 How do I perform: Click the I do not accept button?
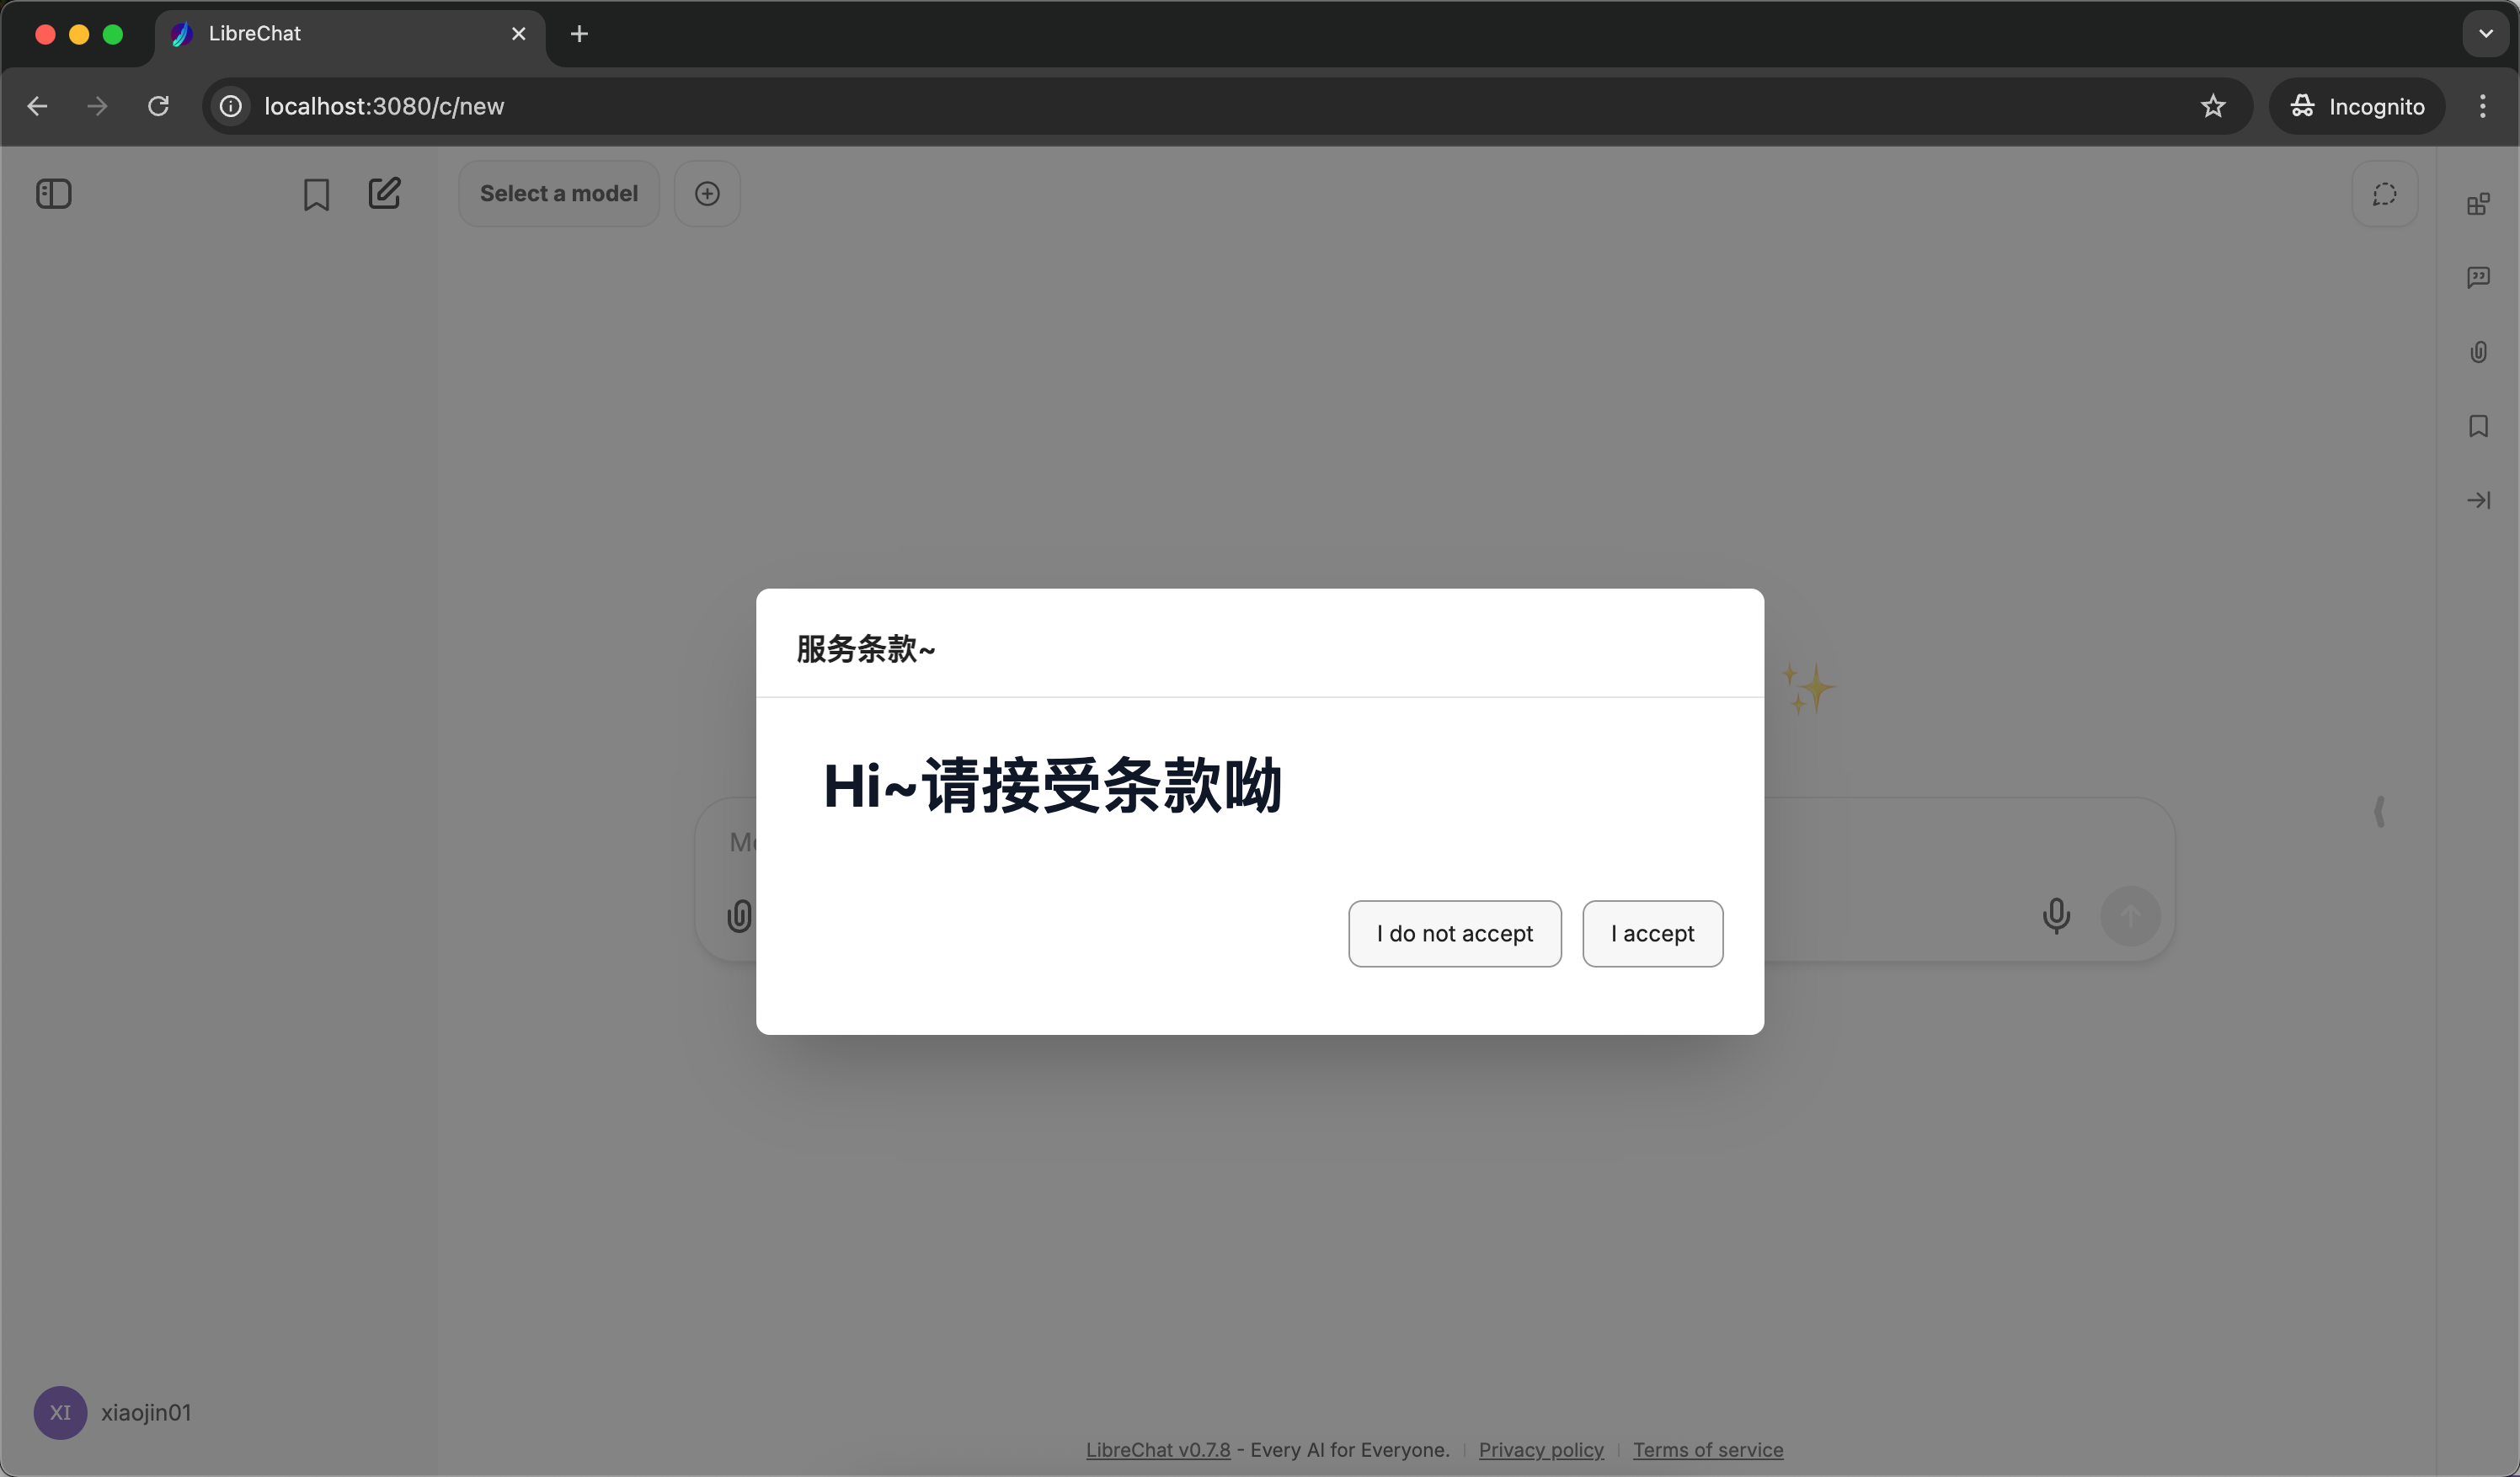(1454, 934)
